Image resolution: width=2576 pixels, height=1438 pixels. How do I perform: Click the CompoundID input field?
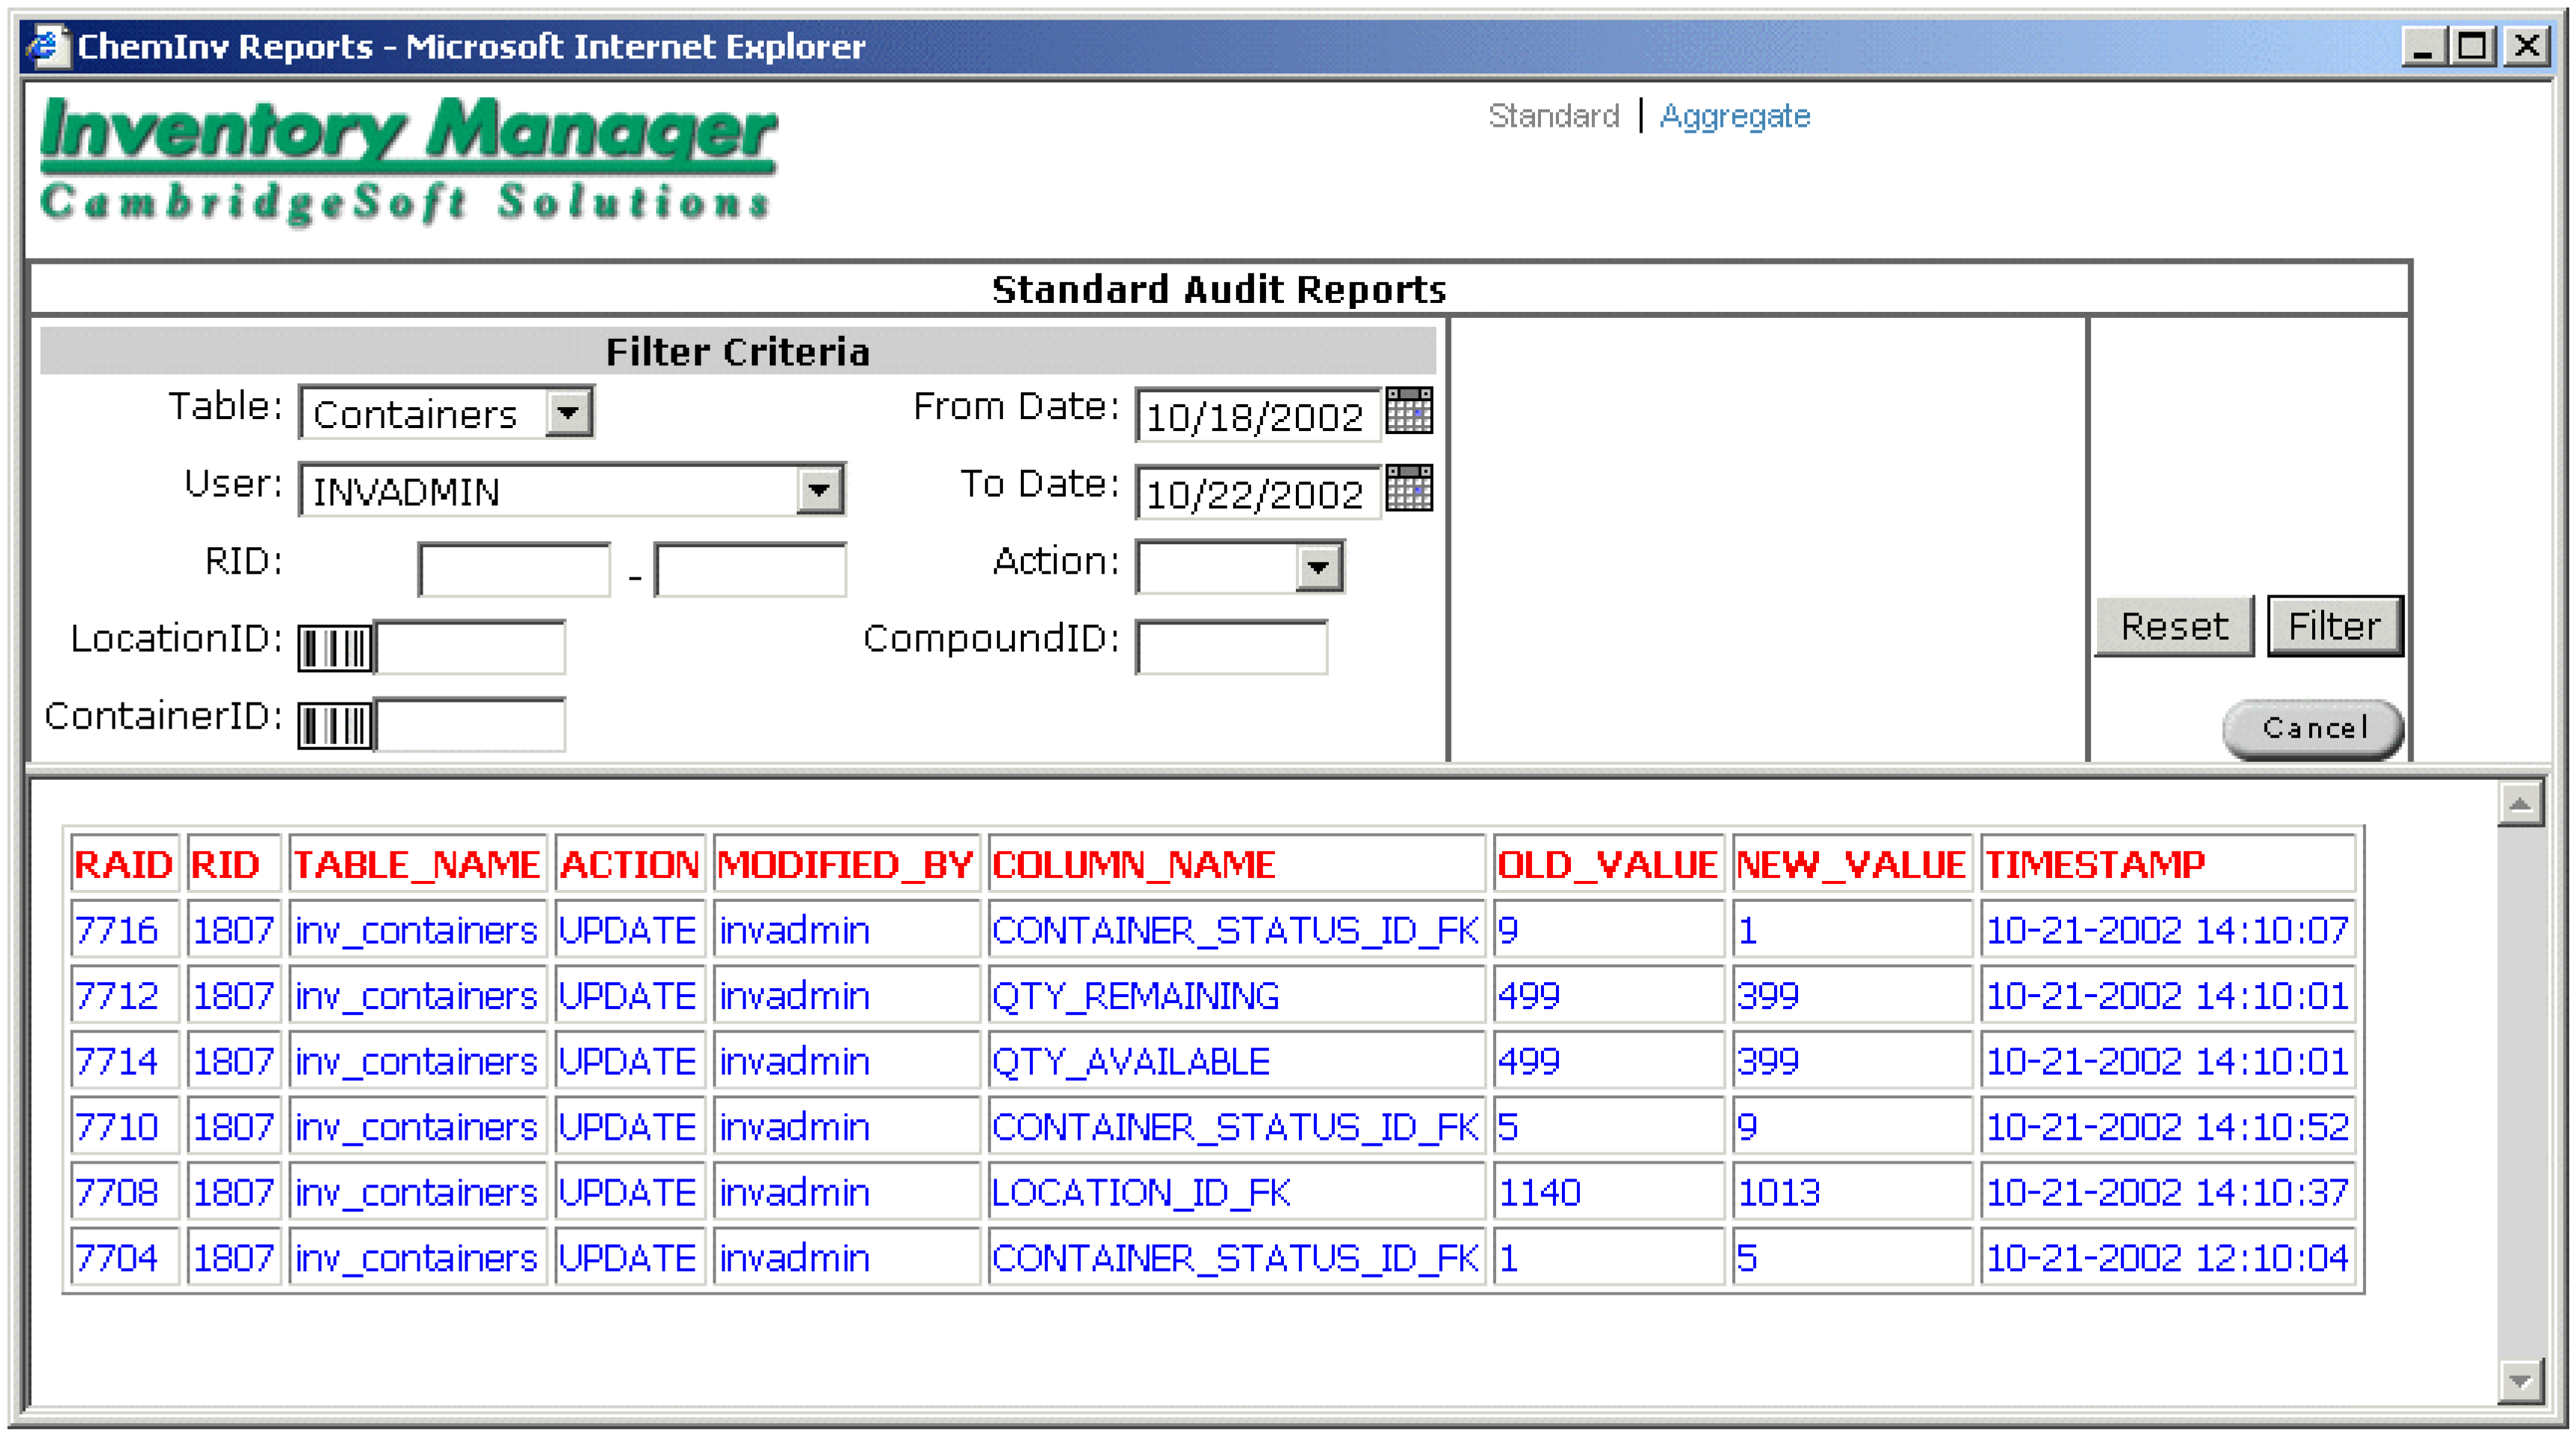(1231, 647)
